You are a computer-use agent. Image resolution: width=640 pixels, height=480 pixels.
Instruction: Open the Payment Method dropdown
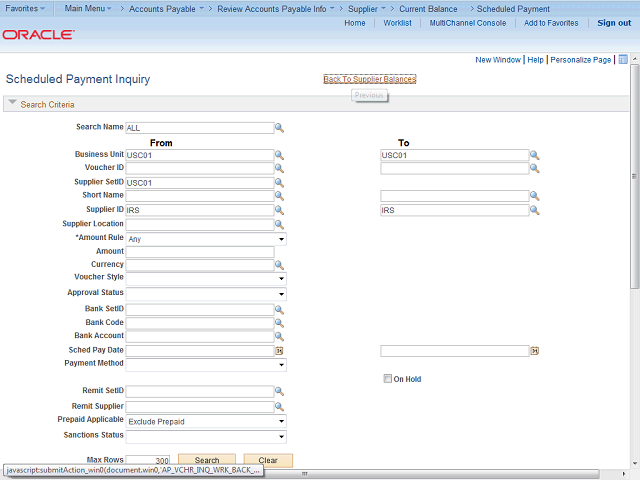[x=206, y=364]
